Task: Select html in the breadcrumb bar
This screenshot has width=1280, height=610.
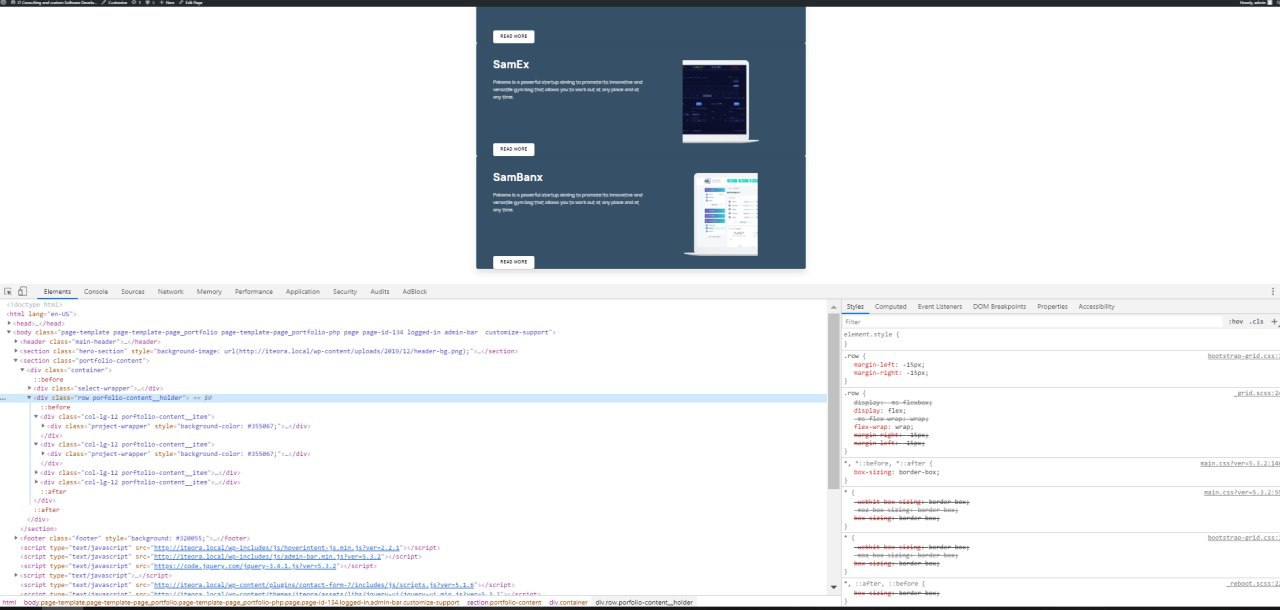Action: [9, 603]
